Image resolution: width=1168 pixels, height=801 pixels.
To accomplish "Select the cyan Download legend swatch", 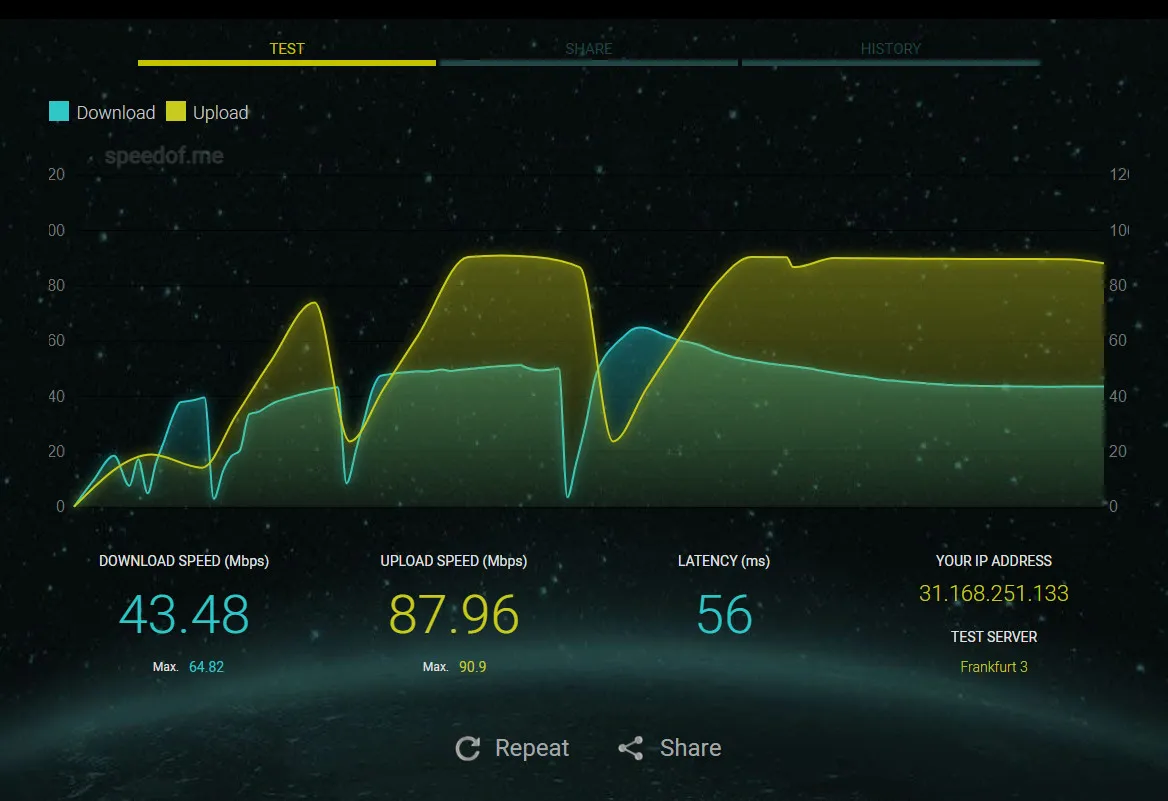I will tap(59, 111).
